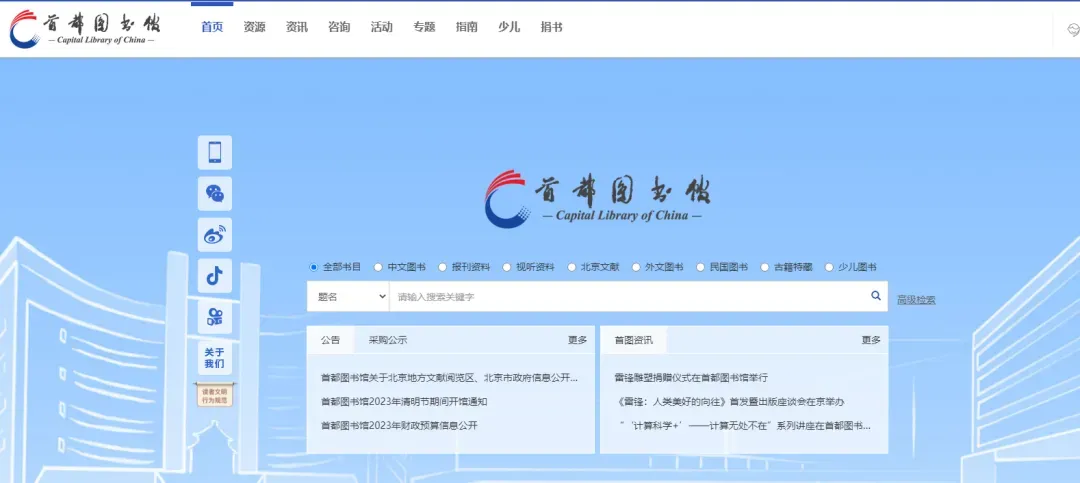
Task: Click the TikTok (Douyin) icon
Action: pyautogui.click(x=214, y=275)
